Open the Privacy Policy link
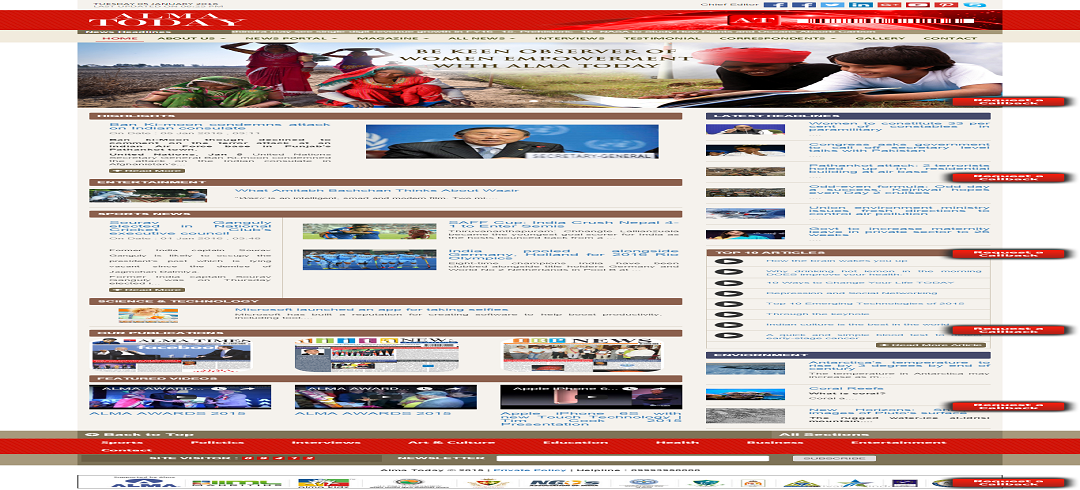This screenshot has width=1080, height=490. coord(530,470)
